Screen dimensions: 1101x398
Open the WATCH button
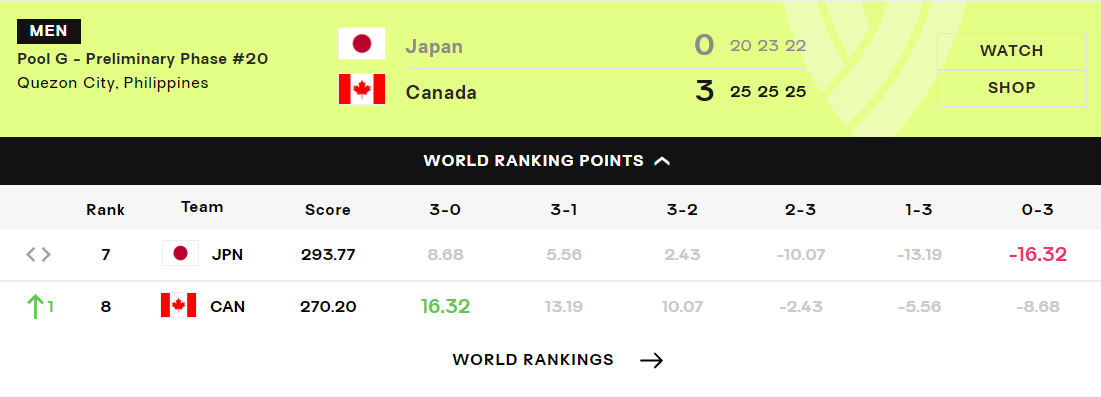[1011, 51]
